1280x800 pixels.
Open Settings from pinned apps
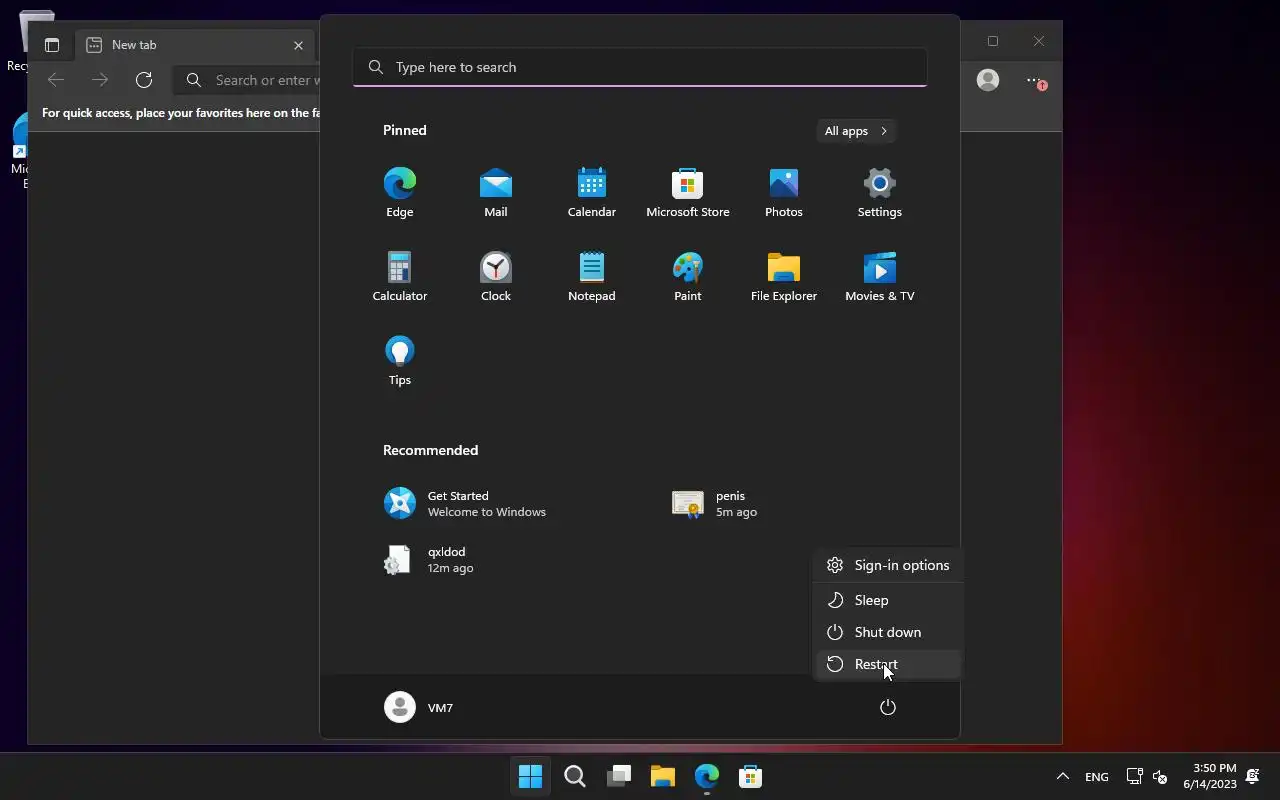pyautogui.click(x=880, y=193)
